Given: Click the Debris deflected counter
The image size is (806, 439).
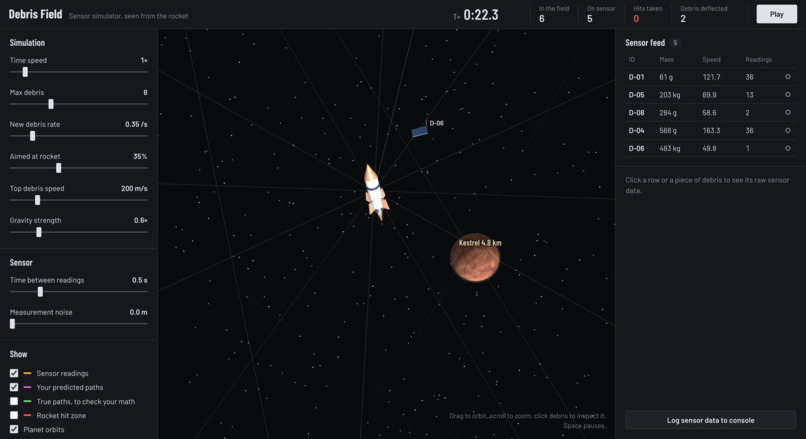Looking at the screenshot, I should (704, 14).
